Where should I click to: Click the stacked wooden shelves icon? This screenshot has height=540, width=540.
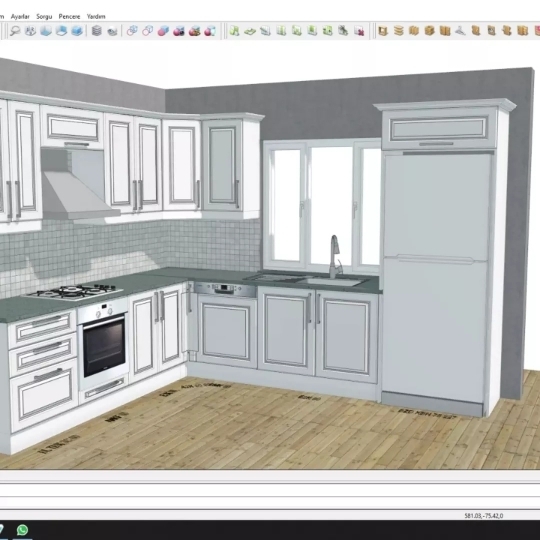398,31
